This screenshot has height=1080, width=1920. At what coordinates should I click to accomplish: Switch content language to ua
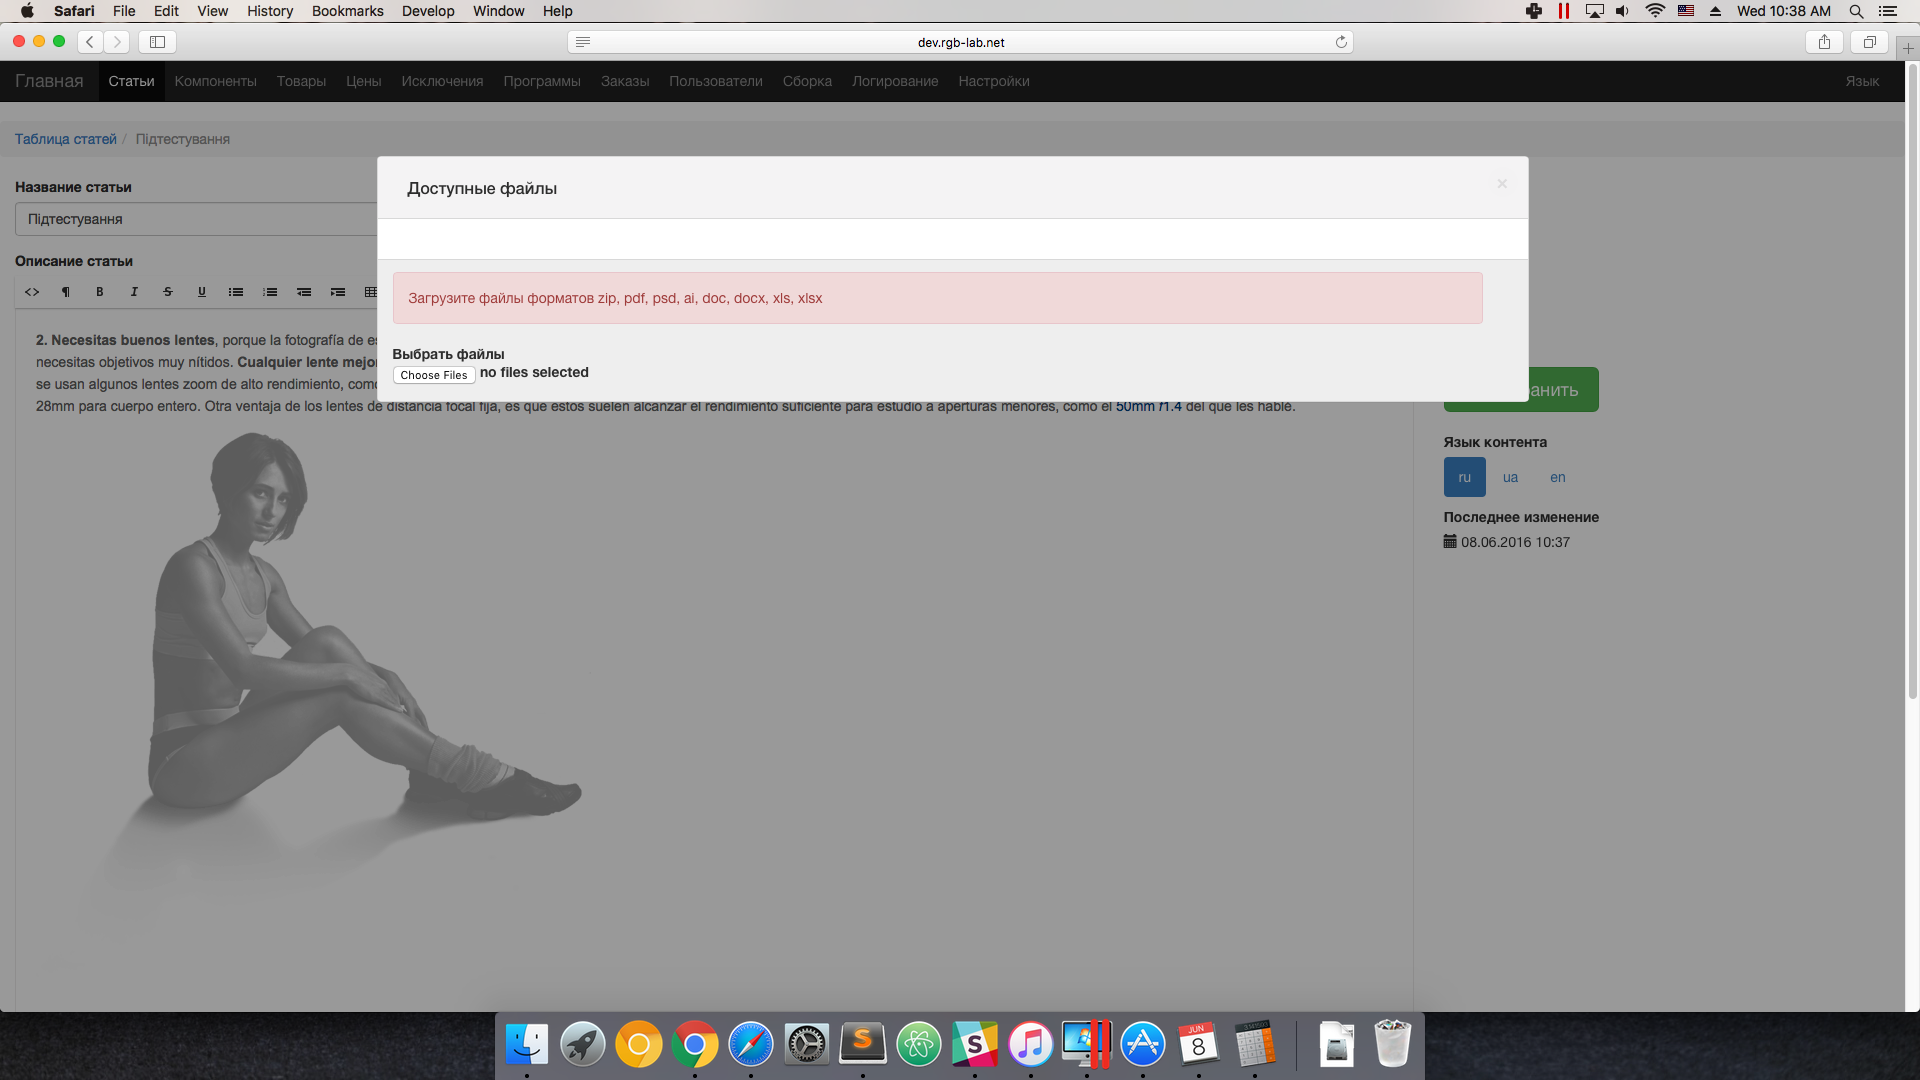[1510, 477]
